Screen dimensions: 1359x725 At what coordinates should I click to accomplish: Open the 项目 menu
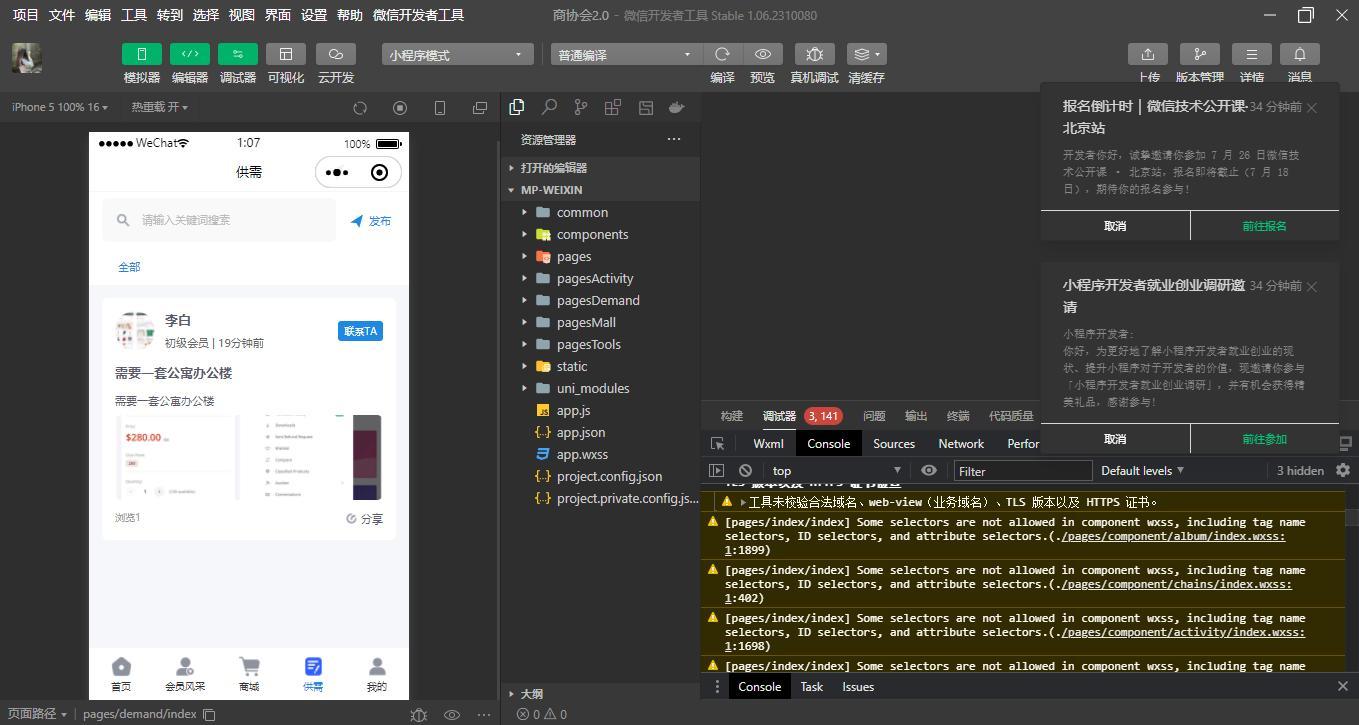(x=25, y=15)
